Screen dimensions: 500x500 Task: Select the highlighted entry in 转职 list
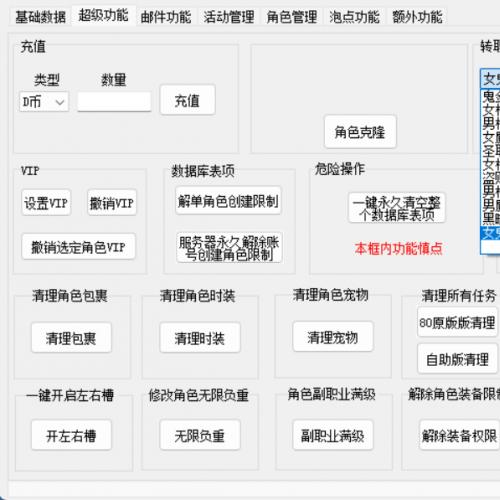coord(490,233)
